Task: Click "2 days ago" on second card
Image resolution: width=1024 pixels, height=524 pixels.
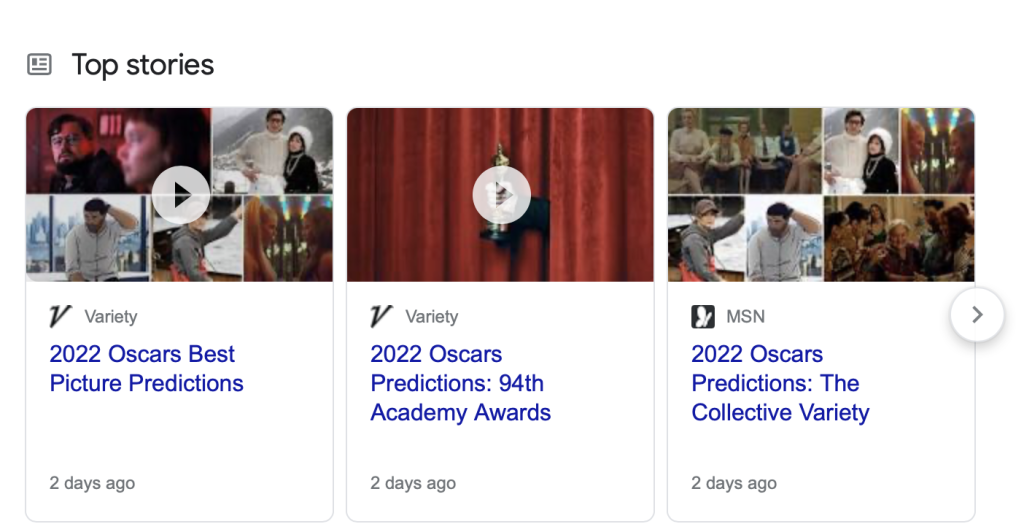Action: 413,483
